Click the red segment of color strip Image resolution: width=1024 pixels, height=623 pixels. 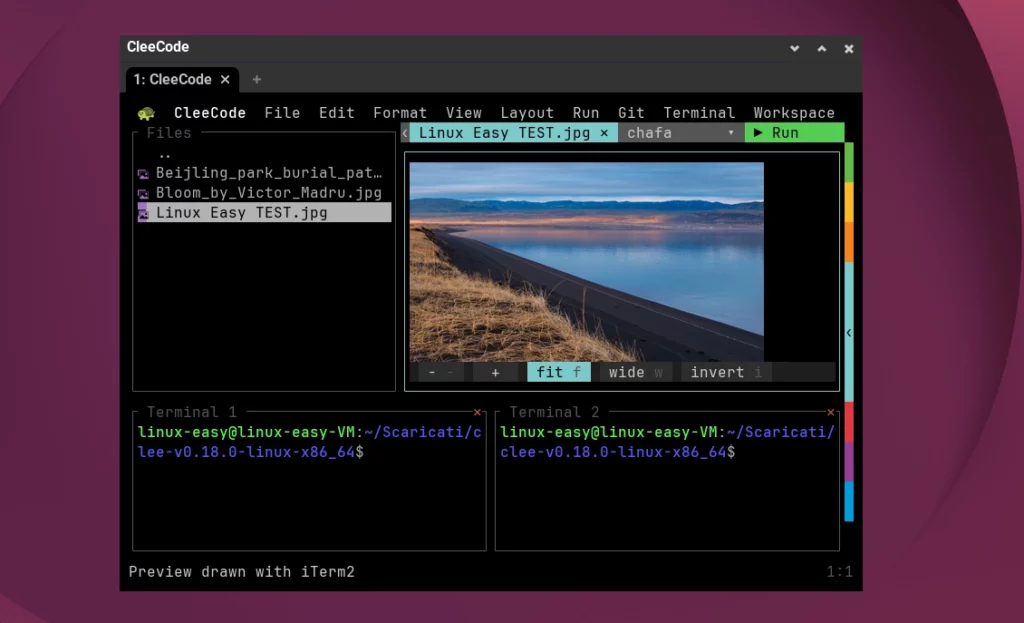pyautogui.click(x=849, y=422)
